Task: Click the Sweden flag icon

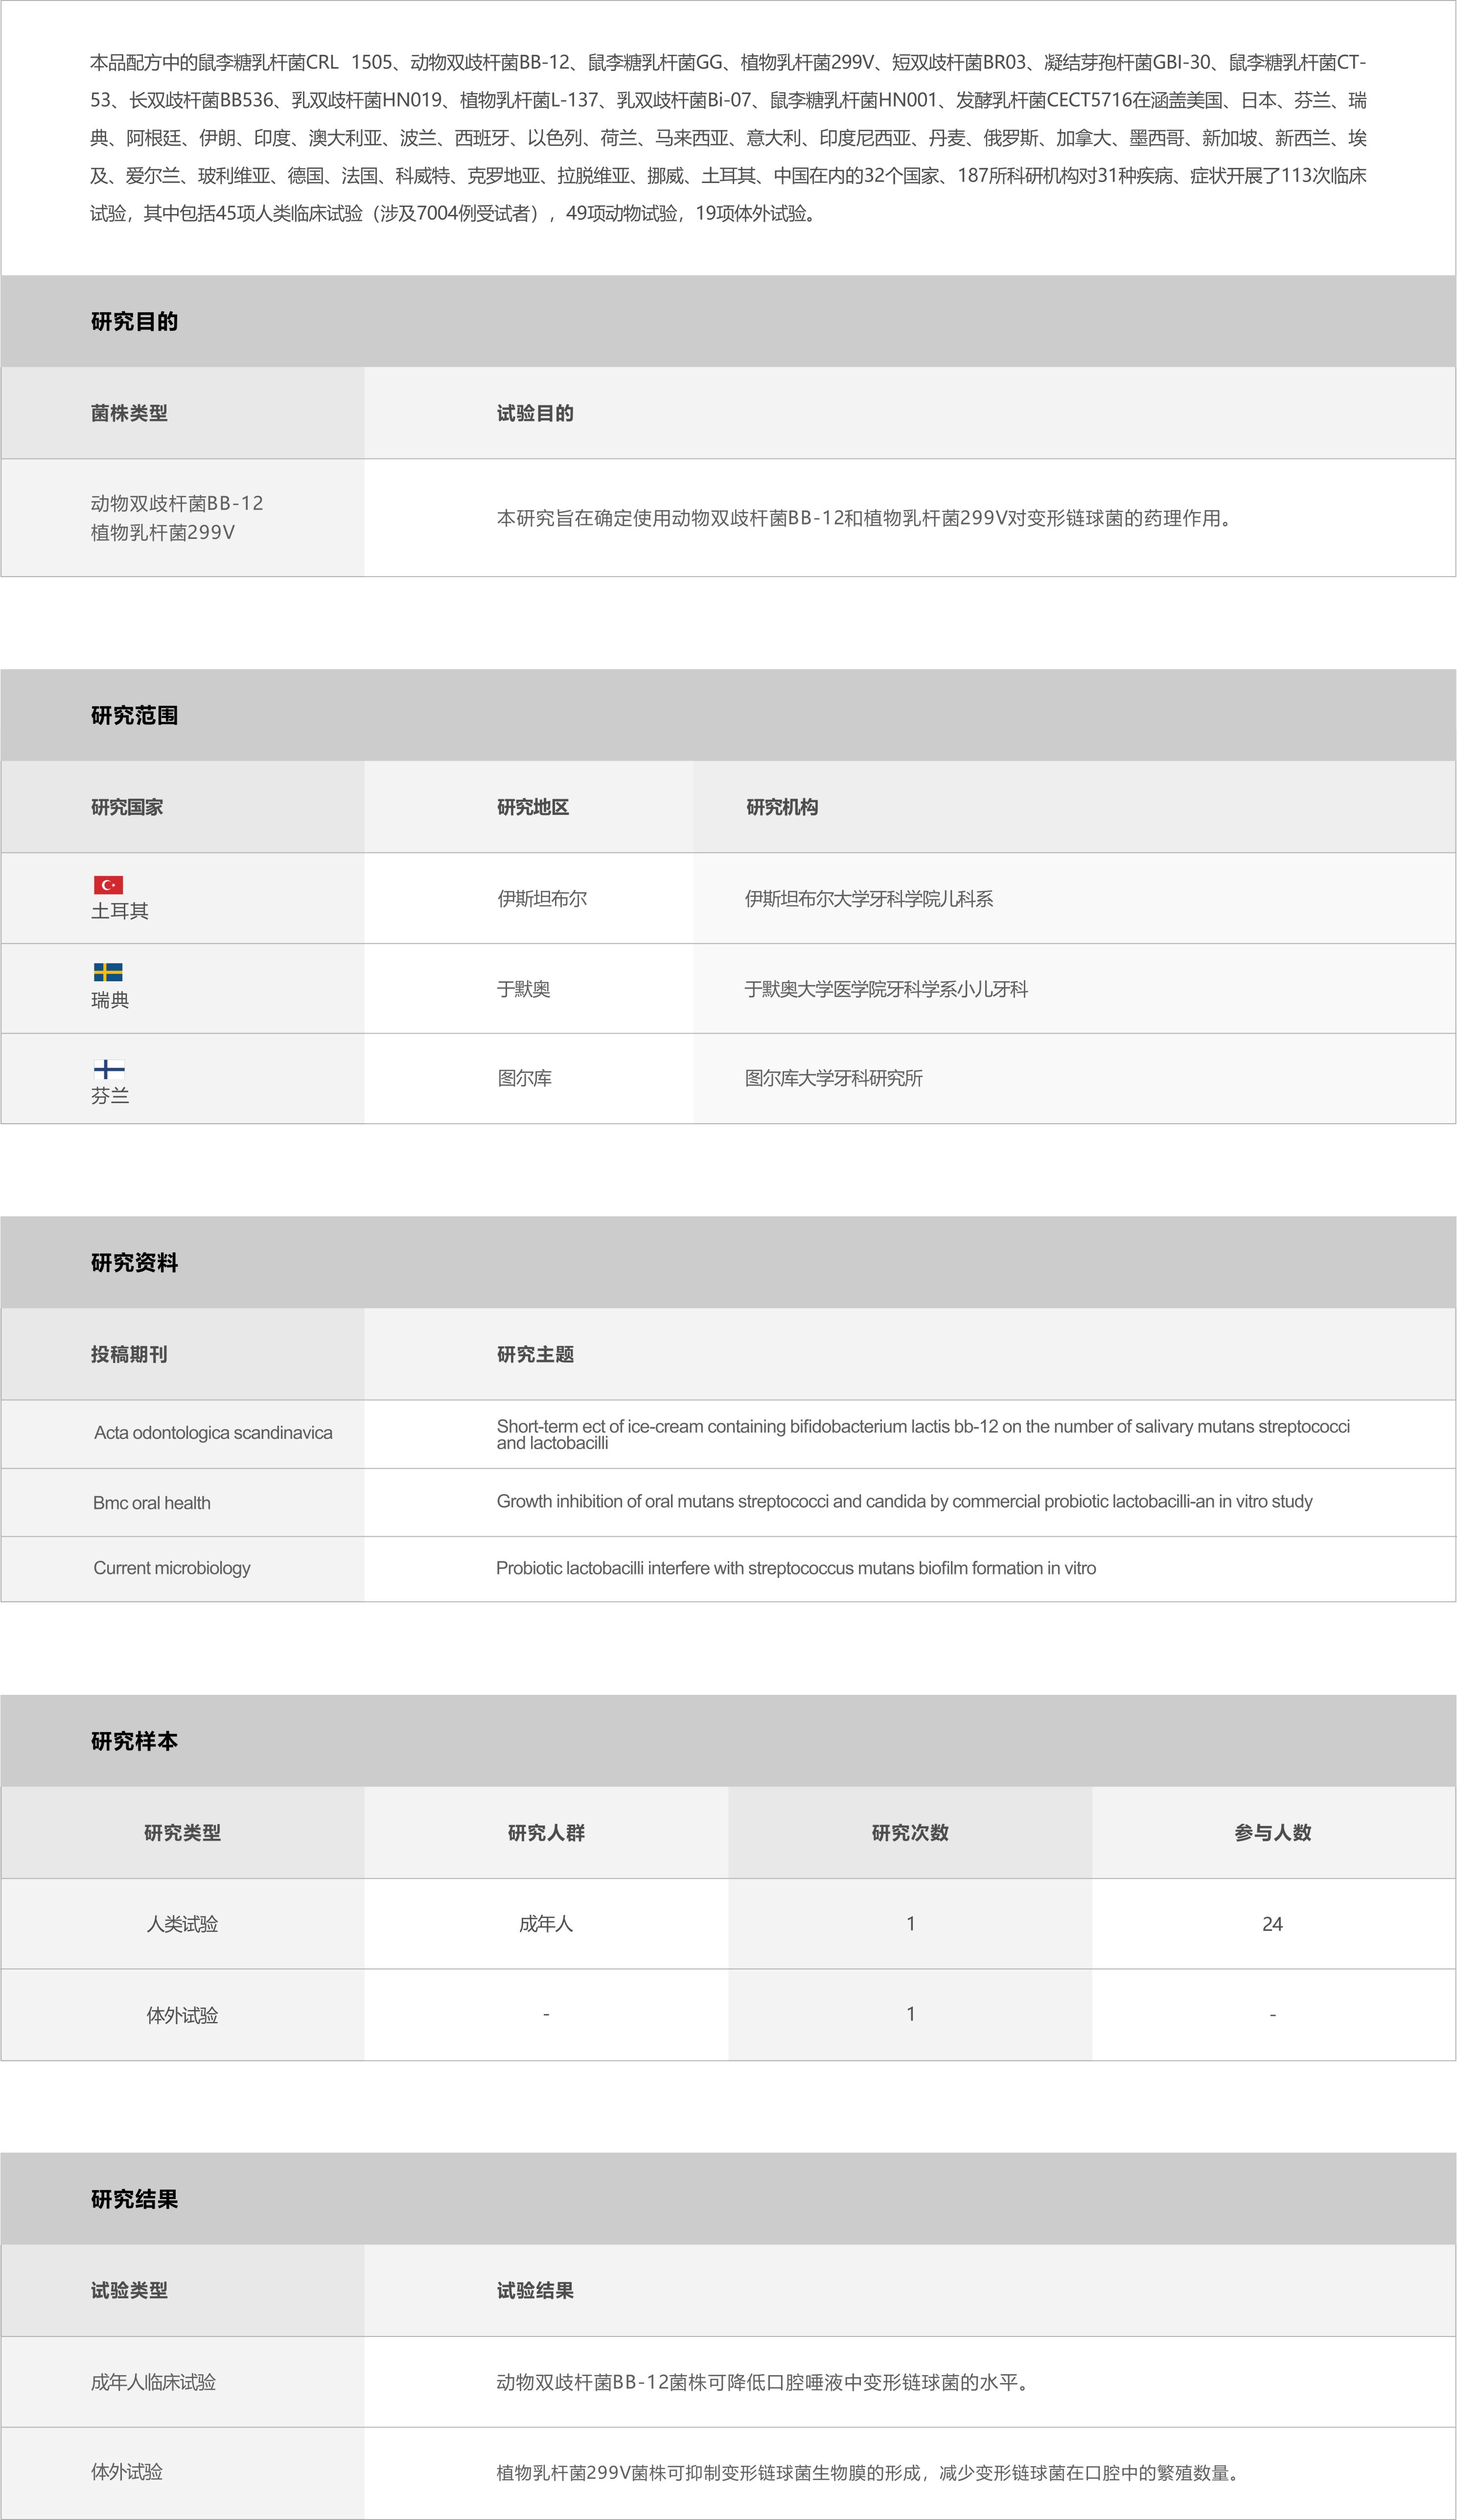Action: pos(108,972)
